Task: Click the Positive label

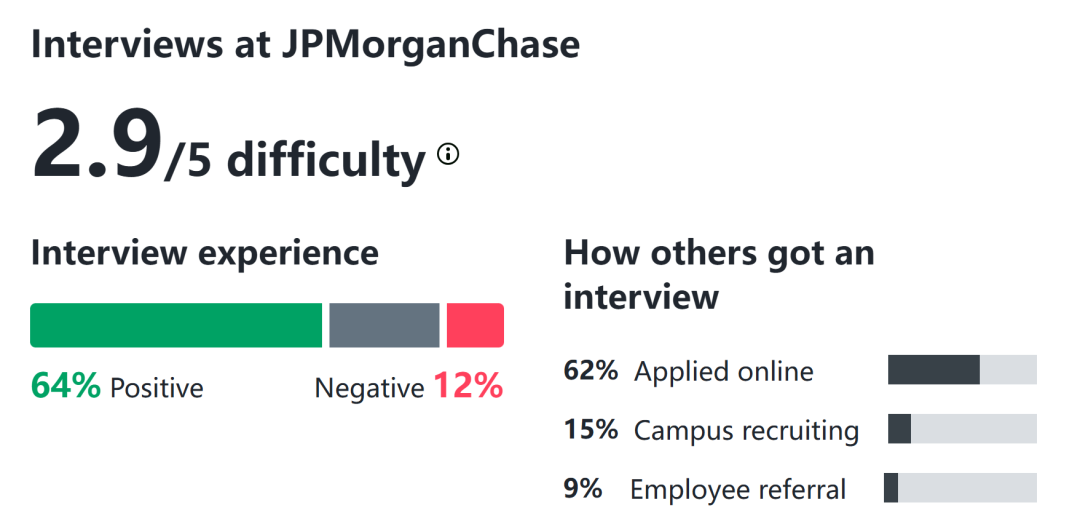Action: [156, 388]
